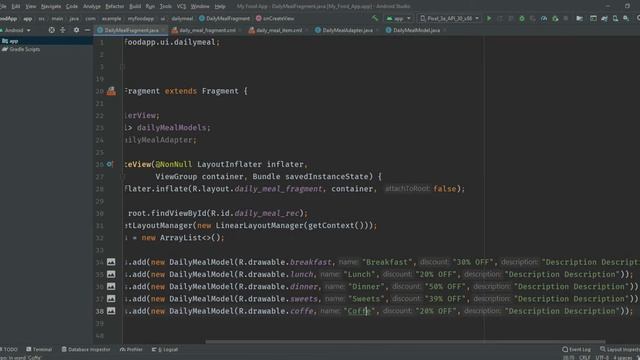Open the Database Inspector tool window
Viewport: 640px width, 360px height.
click(86, 349)
